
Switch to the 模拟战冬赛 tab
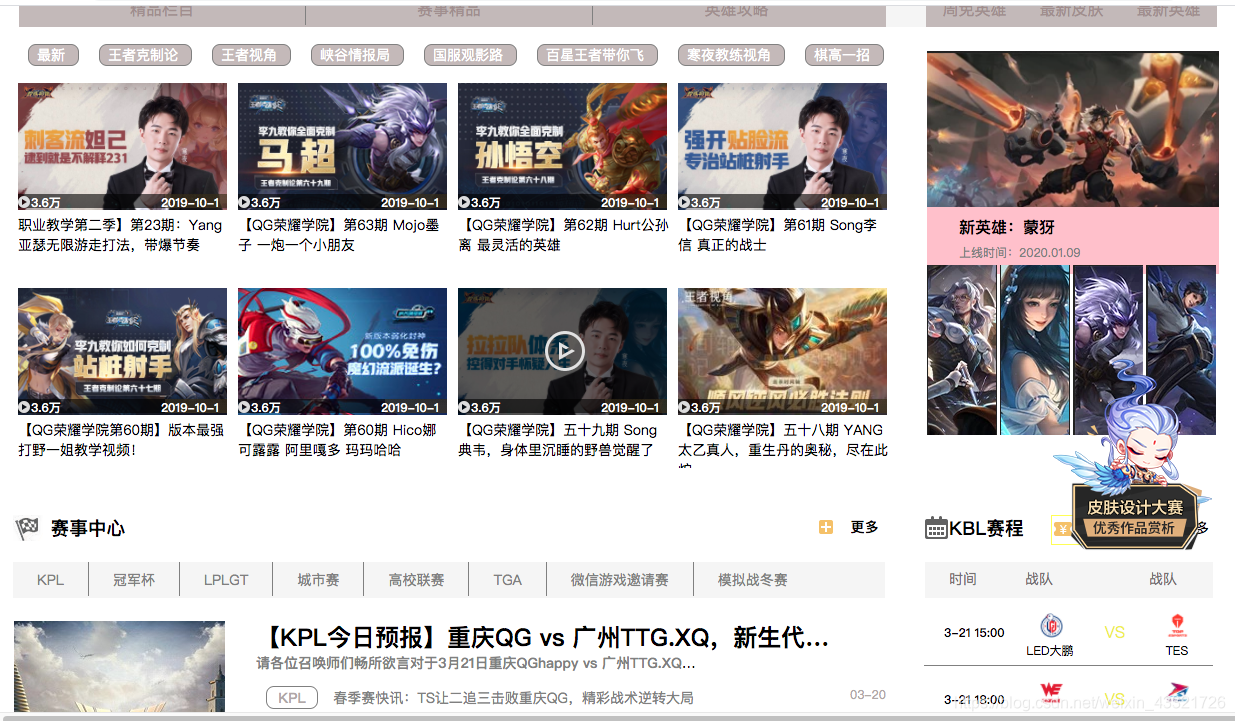click(x=753, y=579)
